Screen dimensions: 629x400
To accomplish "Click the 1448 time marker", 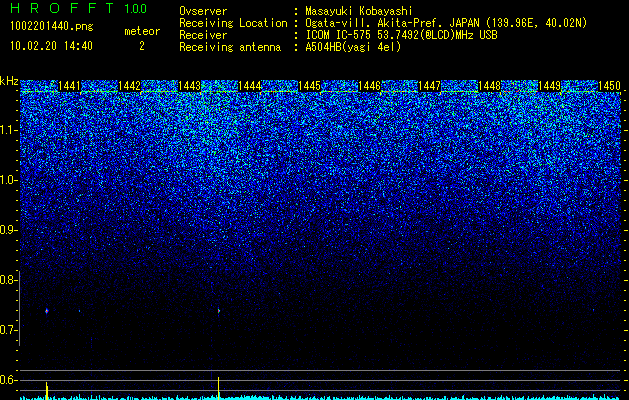I will [489, 86].
